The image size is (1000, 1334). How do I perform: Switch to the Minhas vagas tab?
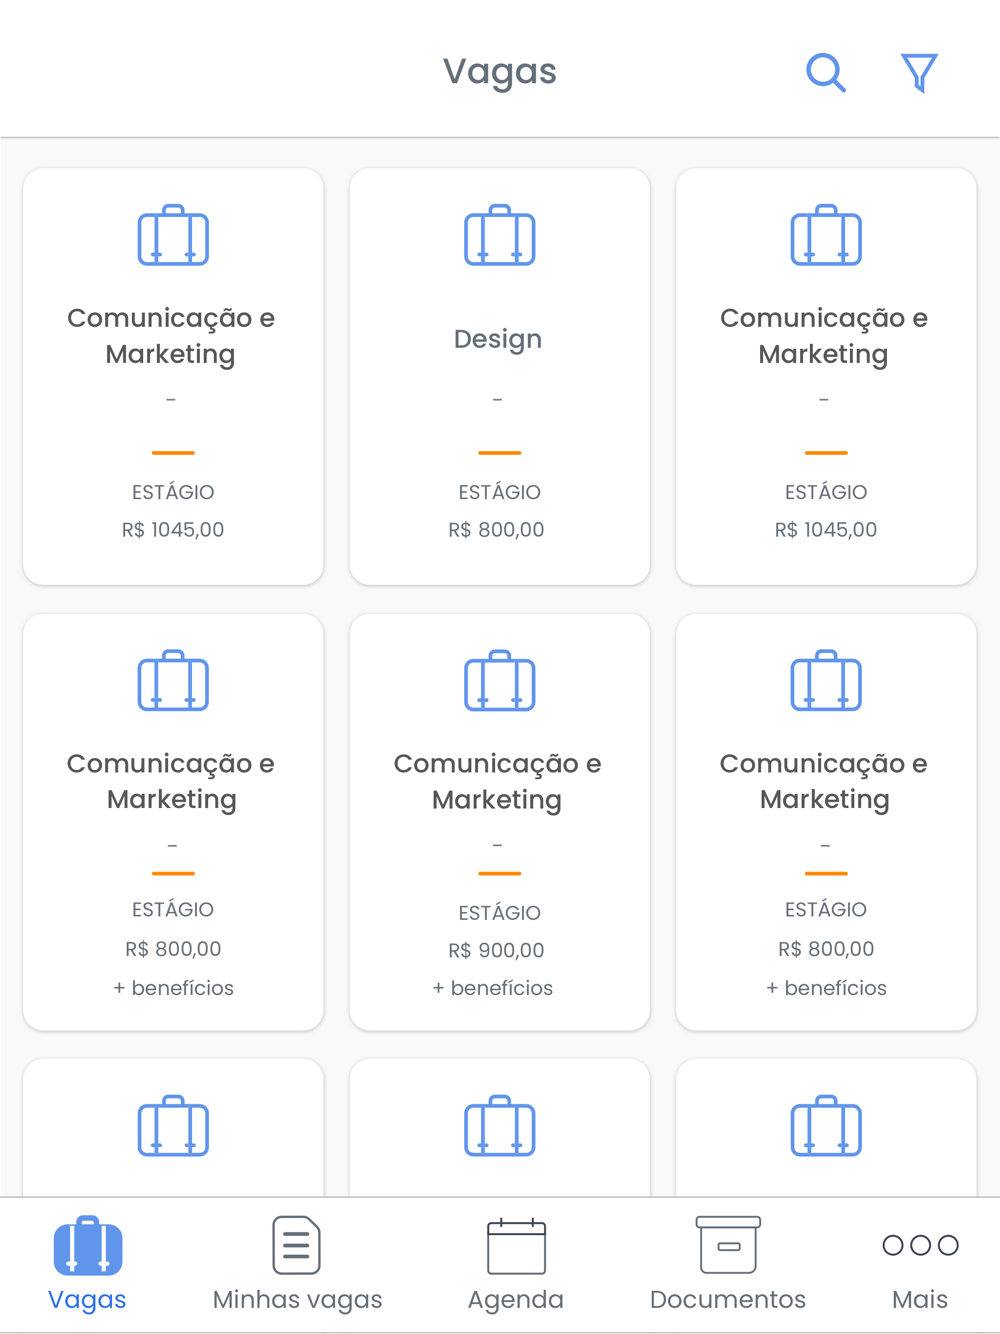[297, 1264]
